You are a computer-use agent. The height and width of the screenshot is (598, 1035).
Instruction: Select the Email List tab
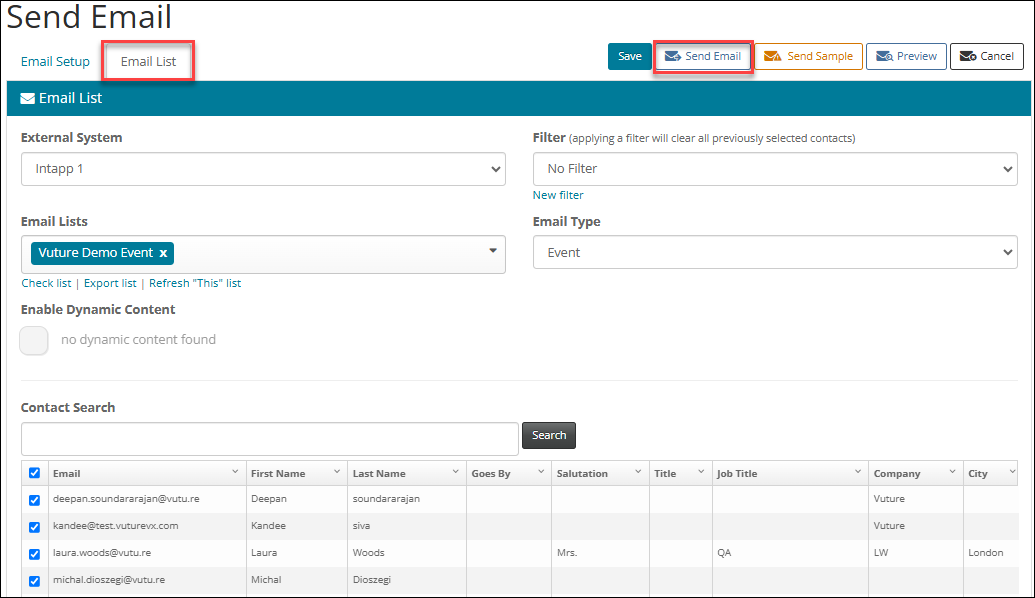point(147,61)
